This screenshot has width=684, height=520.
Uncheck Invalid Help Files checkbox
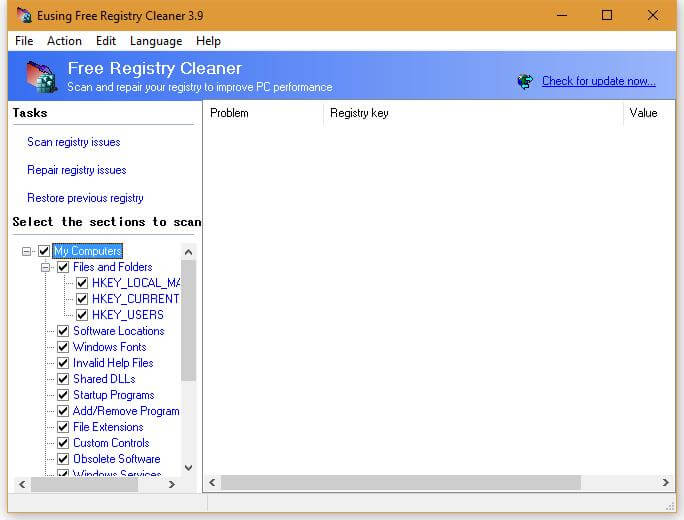pyautogui.click(x=63, y=363)
